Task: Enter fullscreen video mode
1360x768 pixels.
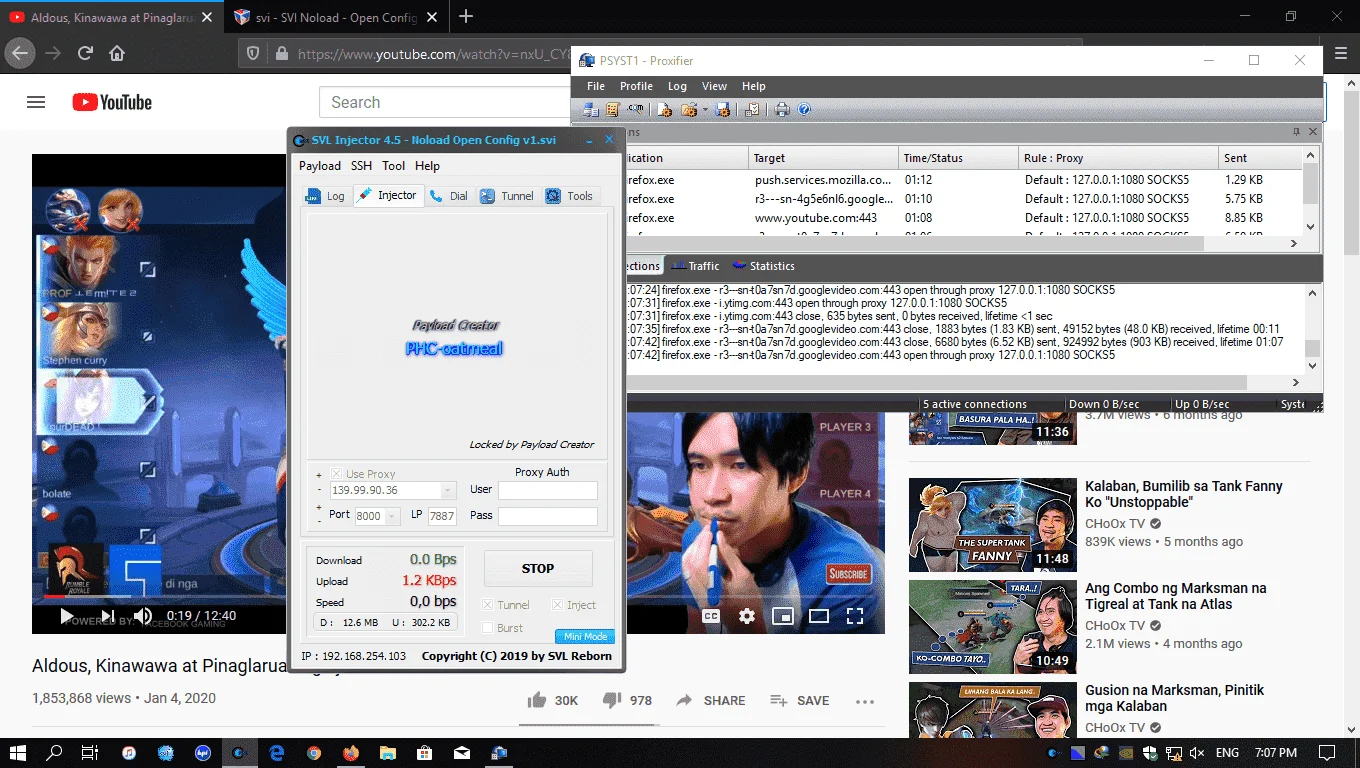Action: pos(855,616)
